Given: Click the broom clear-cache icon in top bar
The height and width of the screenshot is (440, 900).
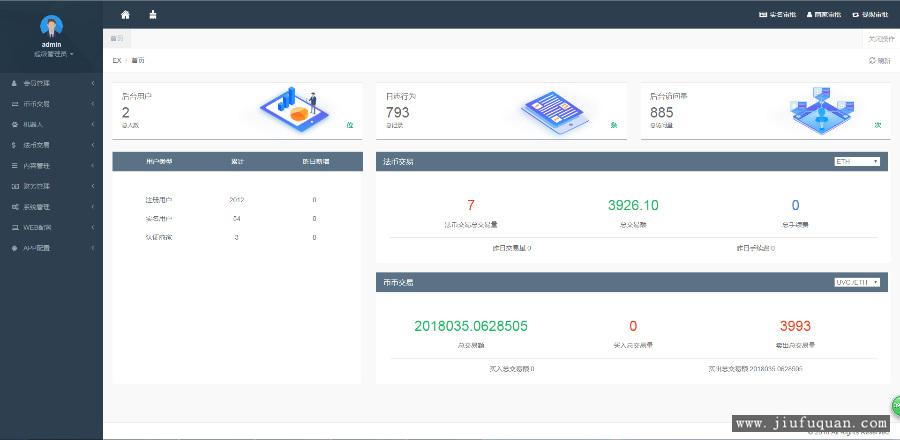Looking at the screenshot, I should pyautogui.click(x=152, y=15).
